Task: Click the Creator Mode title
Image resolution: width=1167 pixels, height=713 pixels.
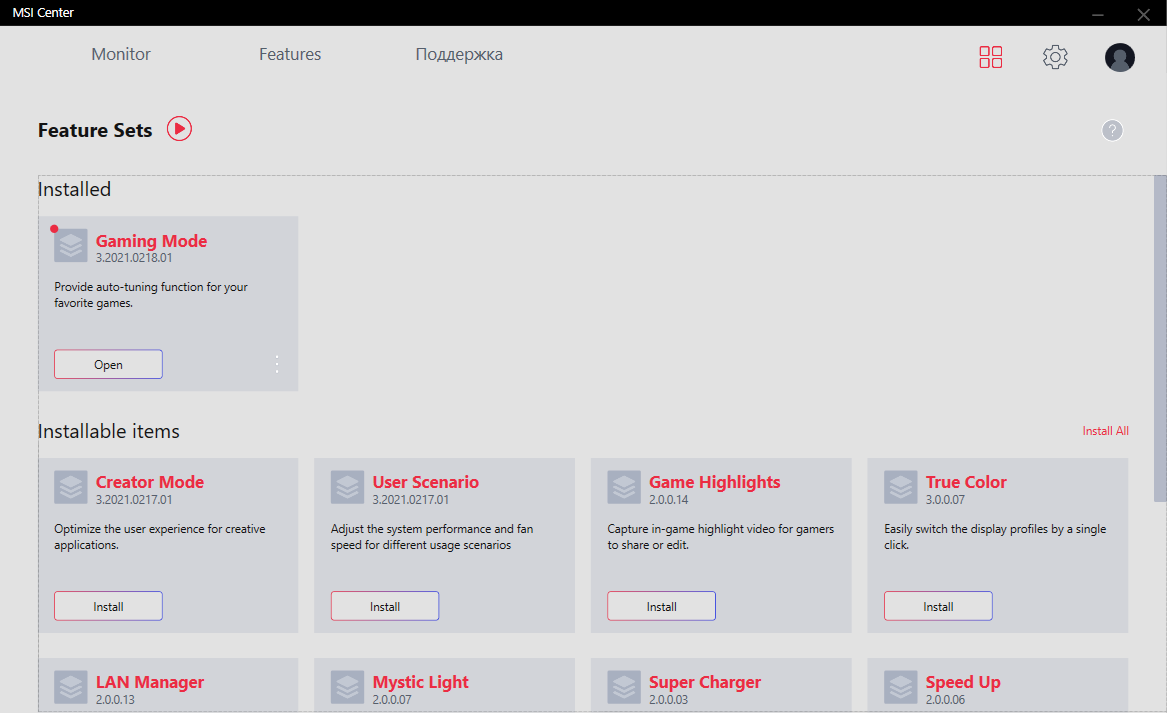Action: pyautogui.click(x=150, y=482)
